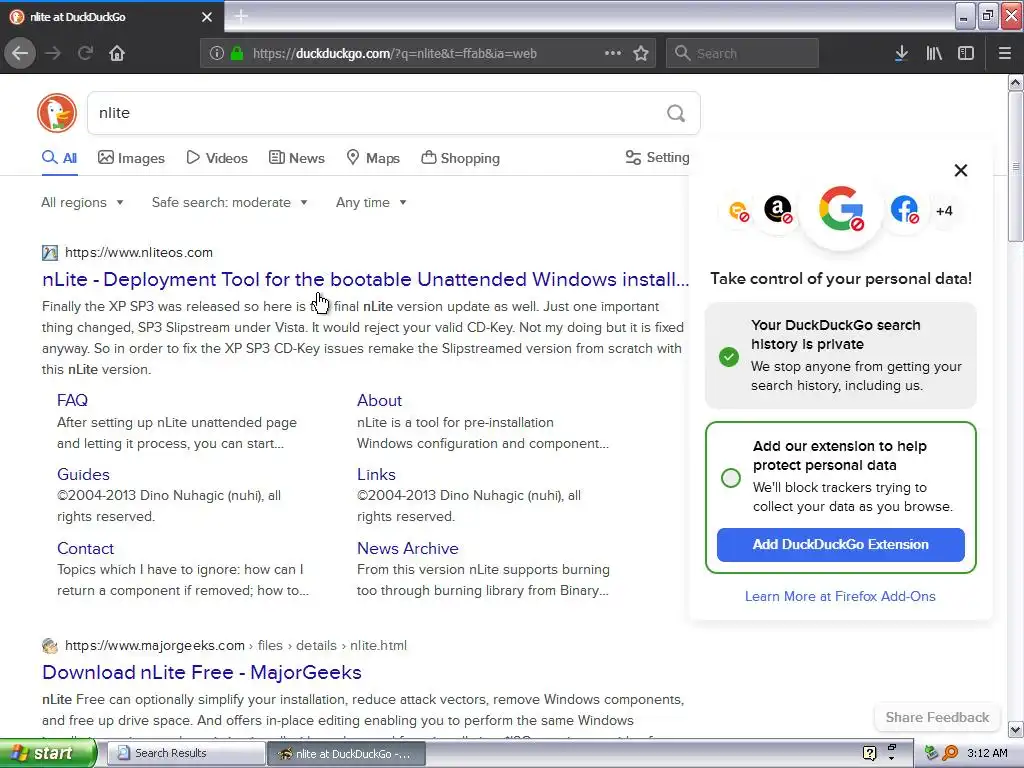Click the majorgeeks.com favicon
The image size is (1024, 768).
pos(50,646)
